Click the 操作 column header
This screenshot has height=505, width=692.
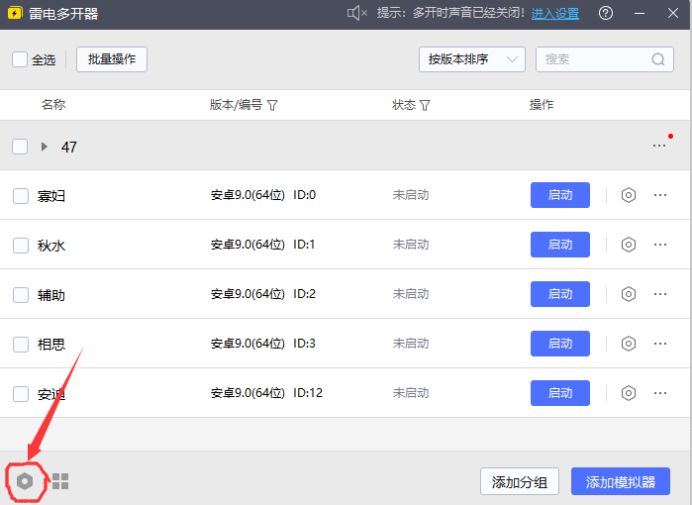541,105
